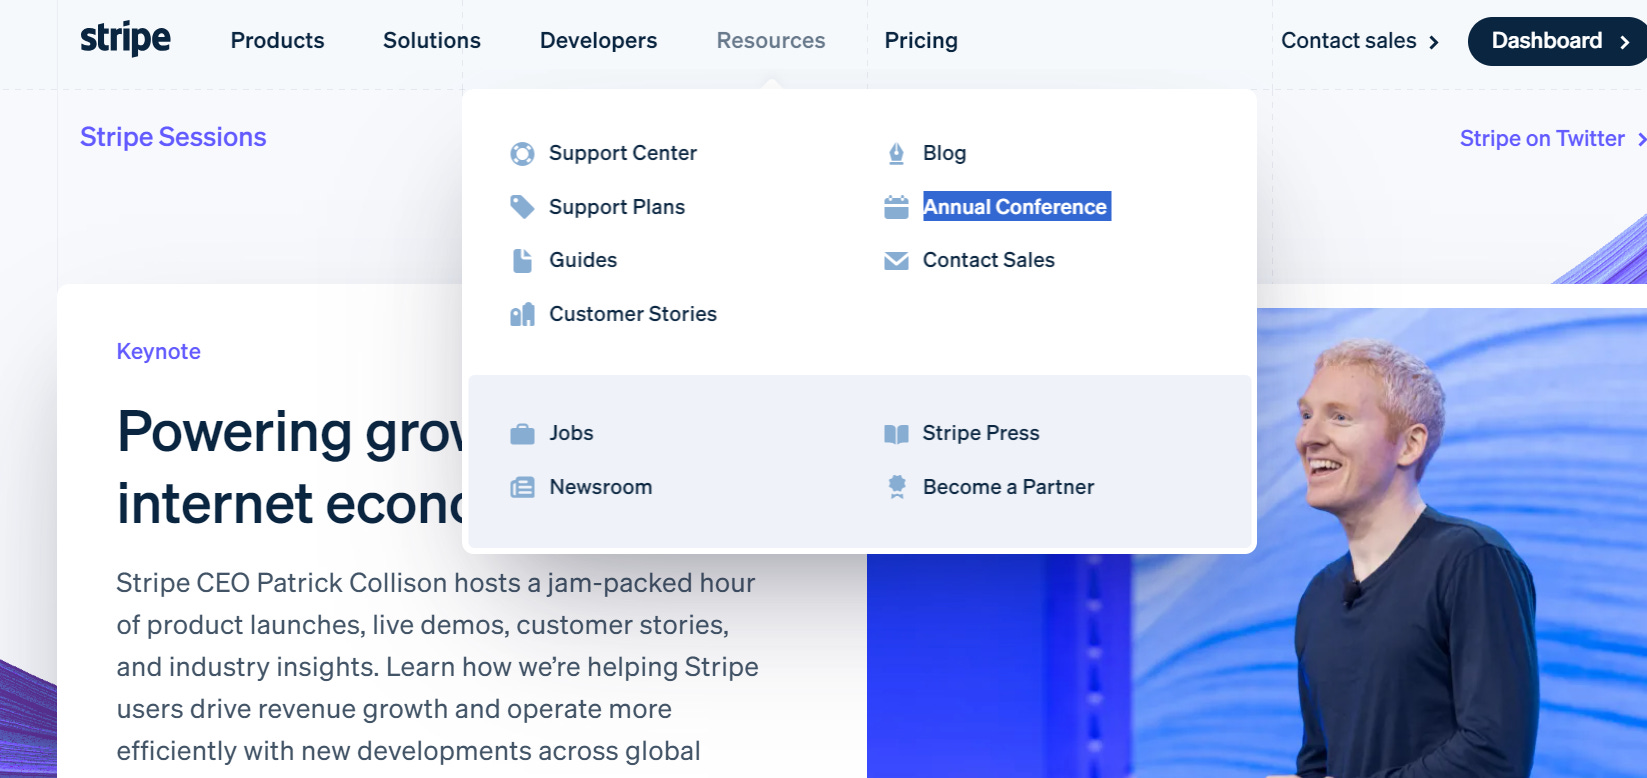
Task: Open Support Center from Resources menu
Action: 622,153
